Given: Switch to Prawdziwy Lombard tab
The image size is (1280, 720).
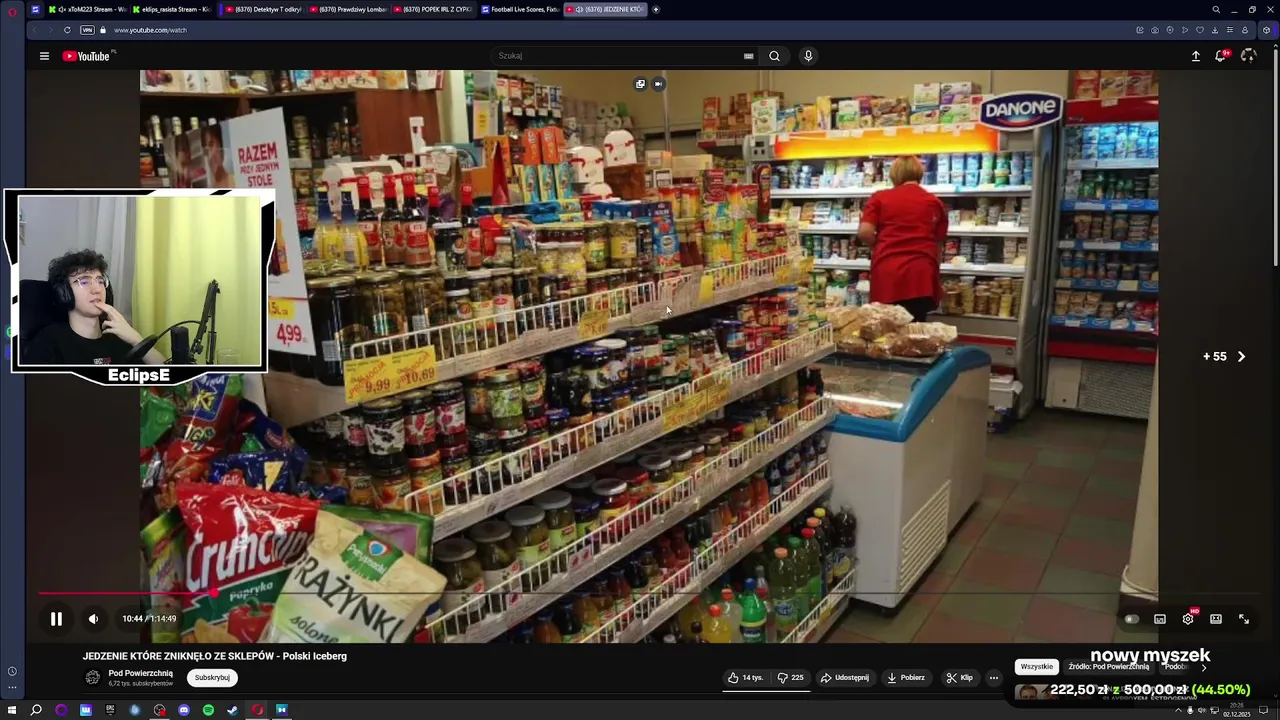Looking at the screenshot, I should point(347,9).
